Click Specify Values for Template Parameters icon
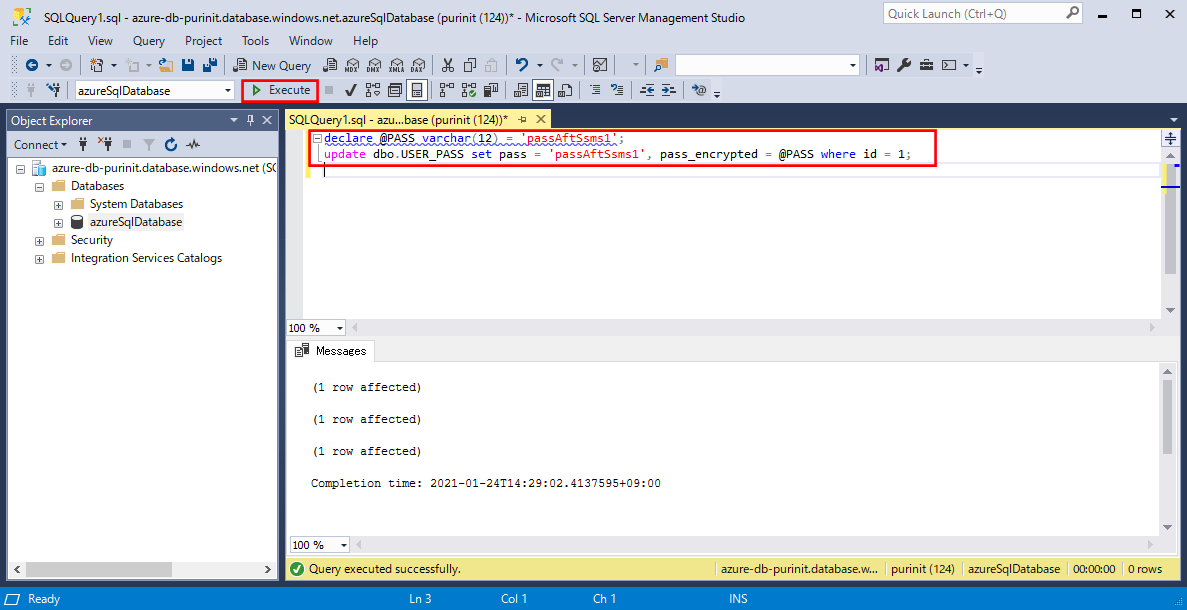Viewport: 1187px width, 610px height. (x=699, y=90)
